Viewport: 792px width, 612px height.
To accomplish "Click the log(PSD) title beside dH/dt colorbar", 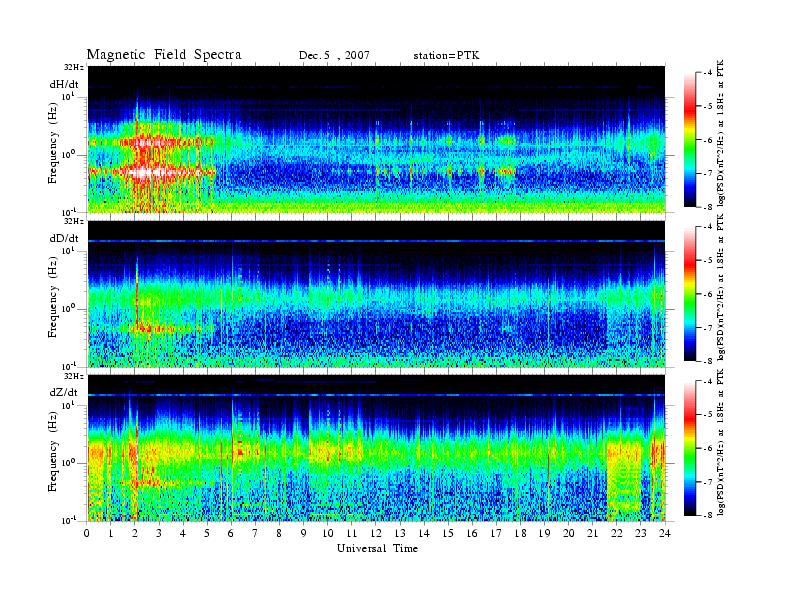I will [721, 132].
